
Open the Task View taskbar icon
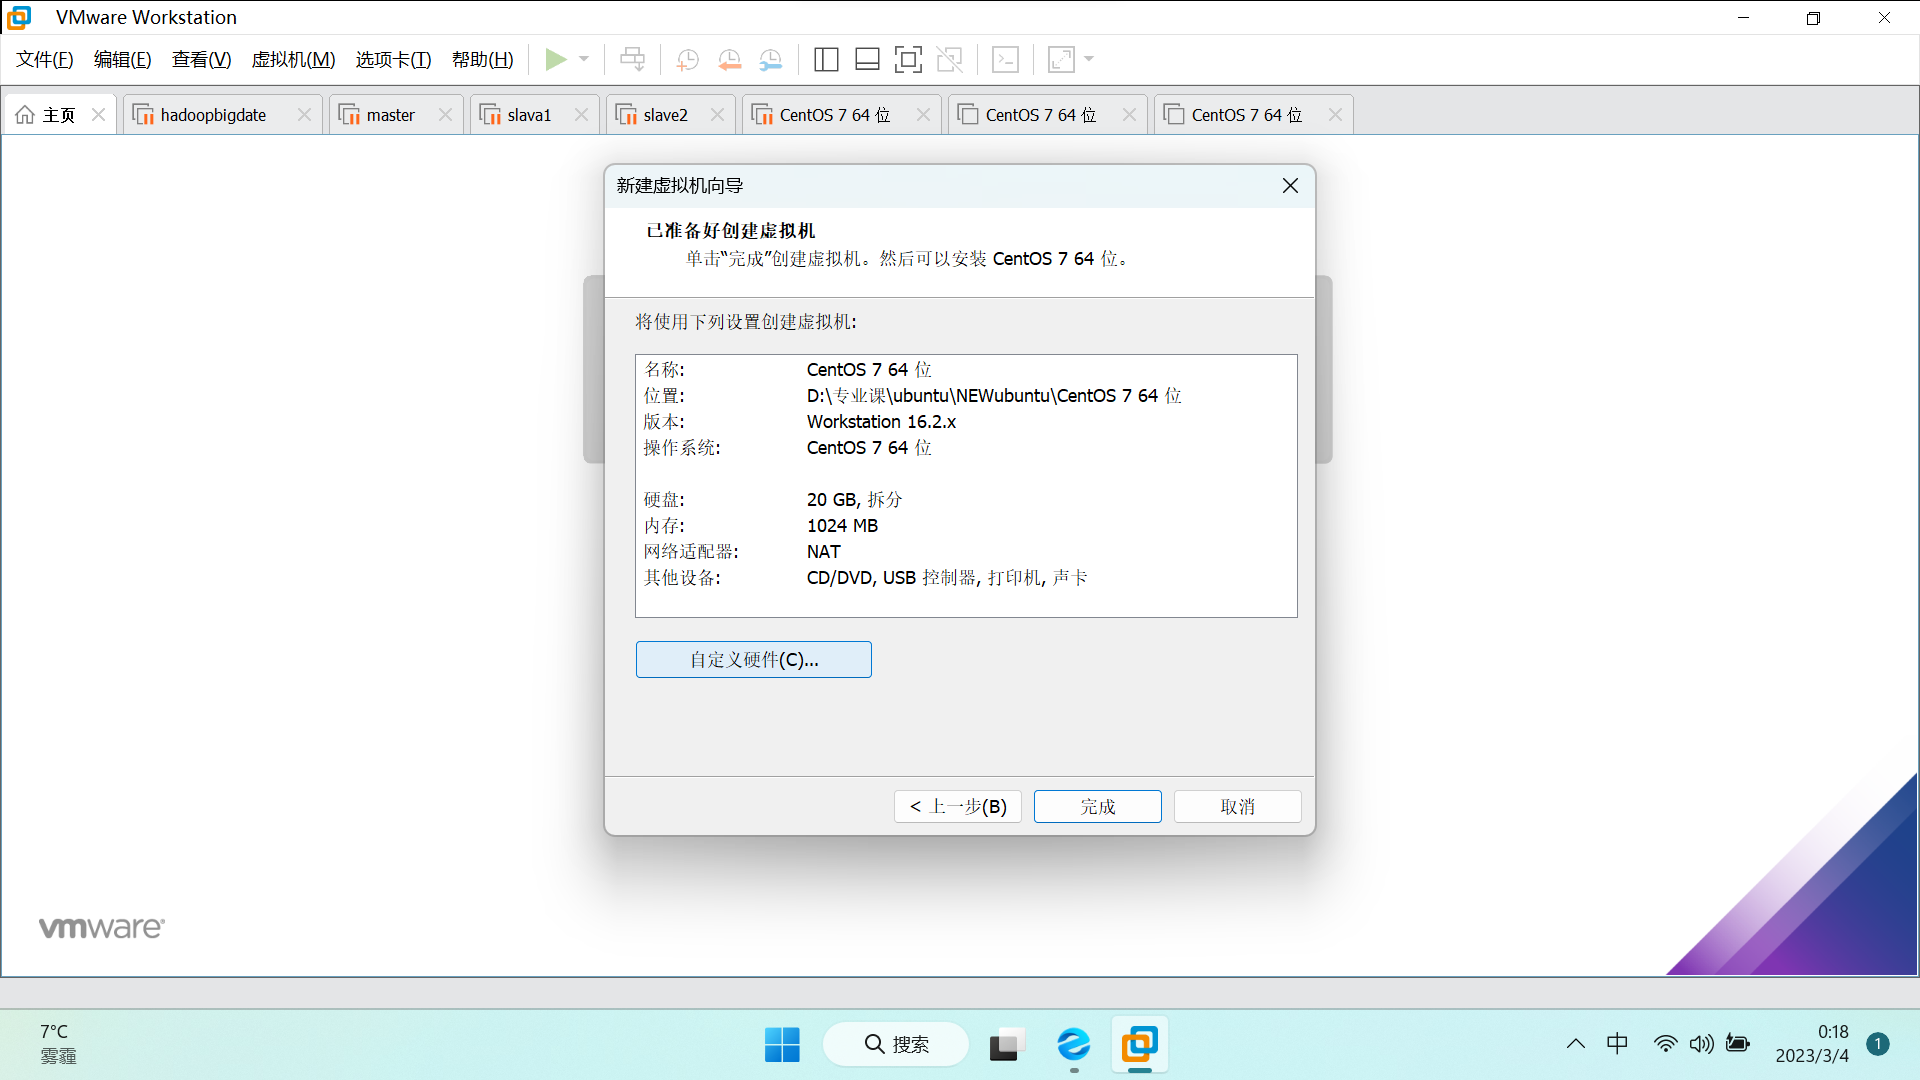pyautogui.click(x=1008, y=1045)
